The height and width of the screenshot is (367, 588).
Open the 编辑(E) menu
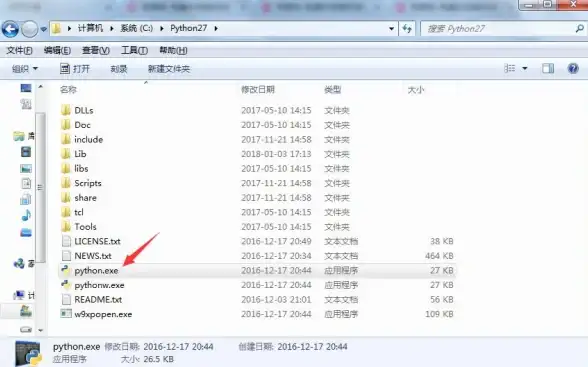pos(57,50)
